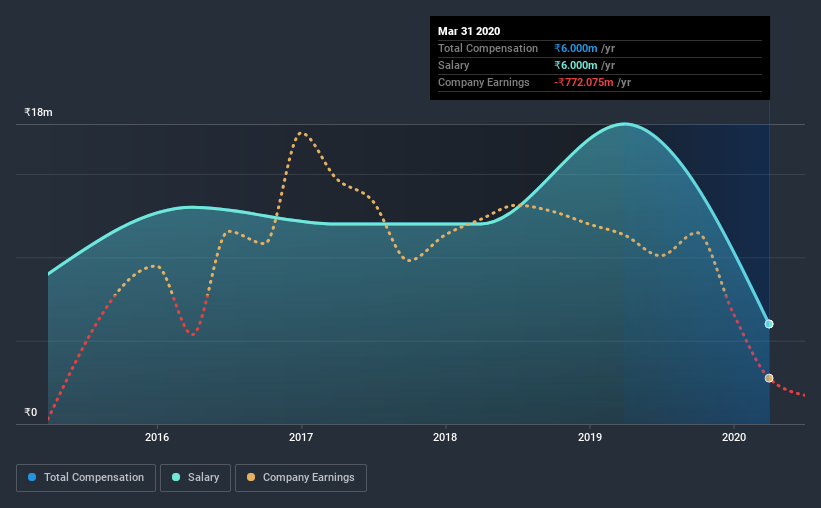Toggle the Company Earnings legend button
Viewport: 821px width, 508px height.
pyautogui.click(x=301, y=478)
